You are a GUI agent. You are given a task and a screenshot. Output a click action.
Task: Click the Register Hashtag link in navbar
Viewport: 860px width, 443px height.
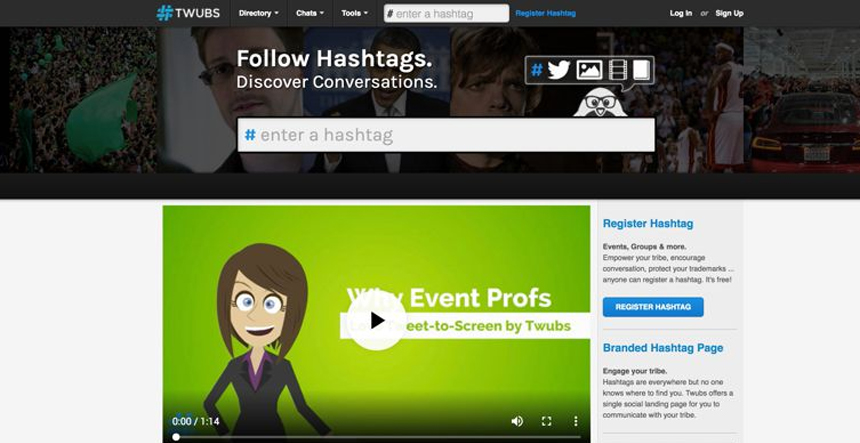[546, 13]
